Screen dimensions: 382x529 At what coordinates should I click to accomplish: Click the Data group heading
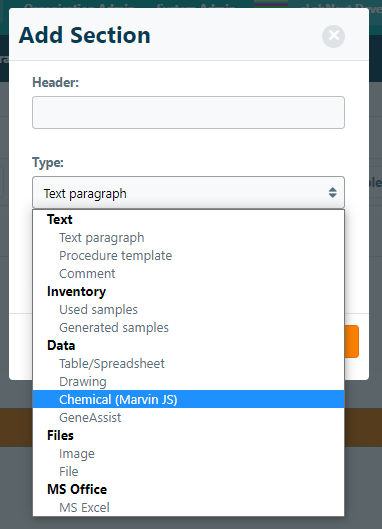[x=61, y=345]
